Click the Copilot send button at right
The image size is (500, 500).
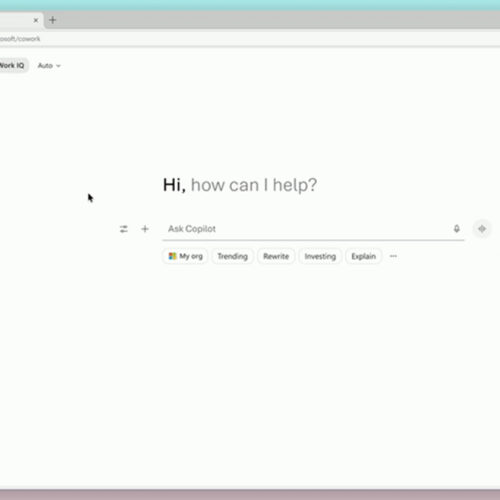click(482, 229)
